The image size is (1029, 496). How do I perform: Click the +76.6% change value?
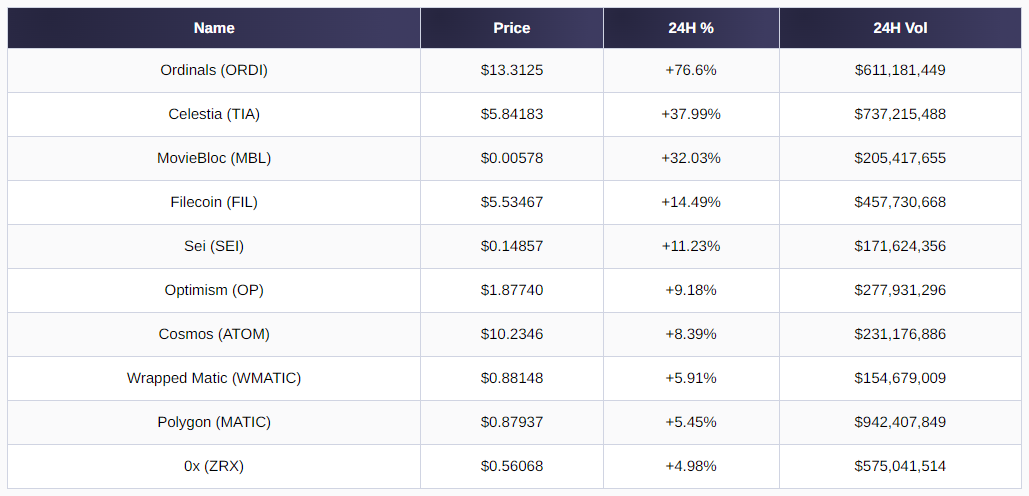[x=691, y=70]
